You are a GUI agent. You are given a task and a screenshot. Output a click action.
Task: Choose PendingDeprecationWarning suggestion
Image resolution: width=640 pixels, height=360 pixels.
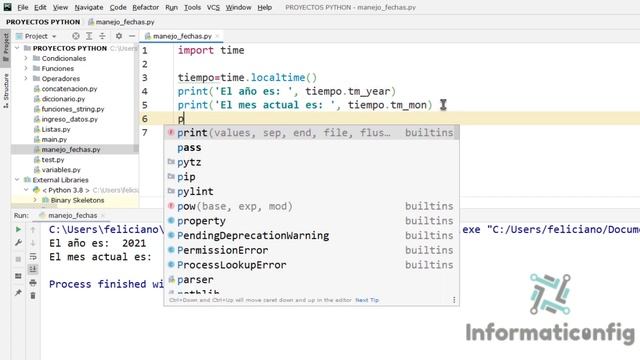click(x=311, y=236)
